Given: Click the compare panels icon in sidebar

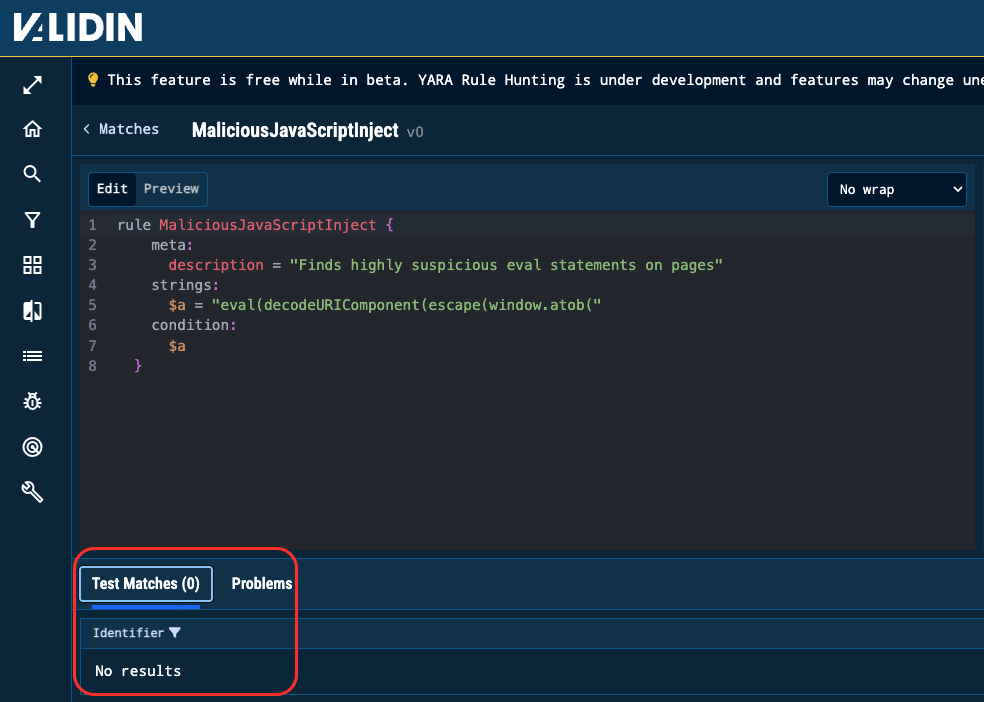Looking at the screenshot, I should [32, 311].
